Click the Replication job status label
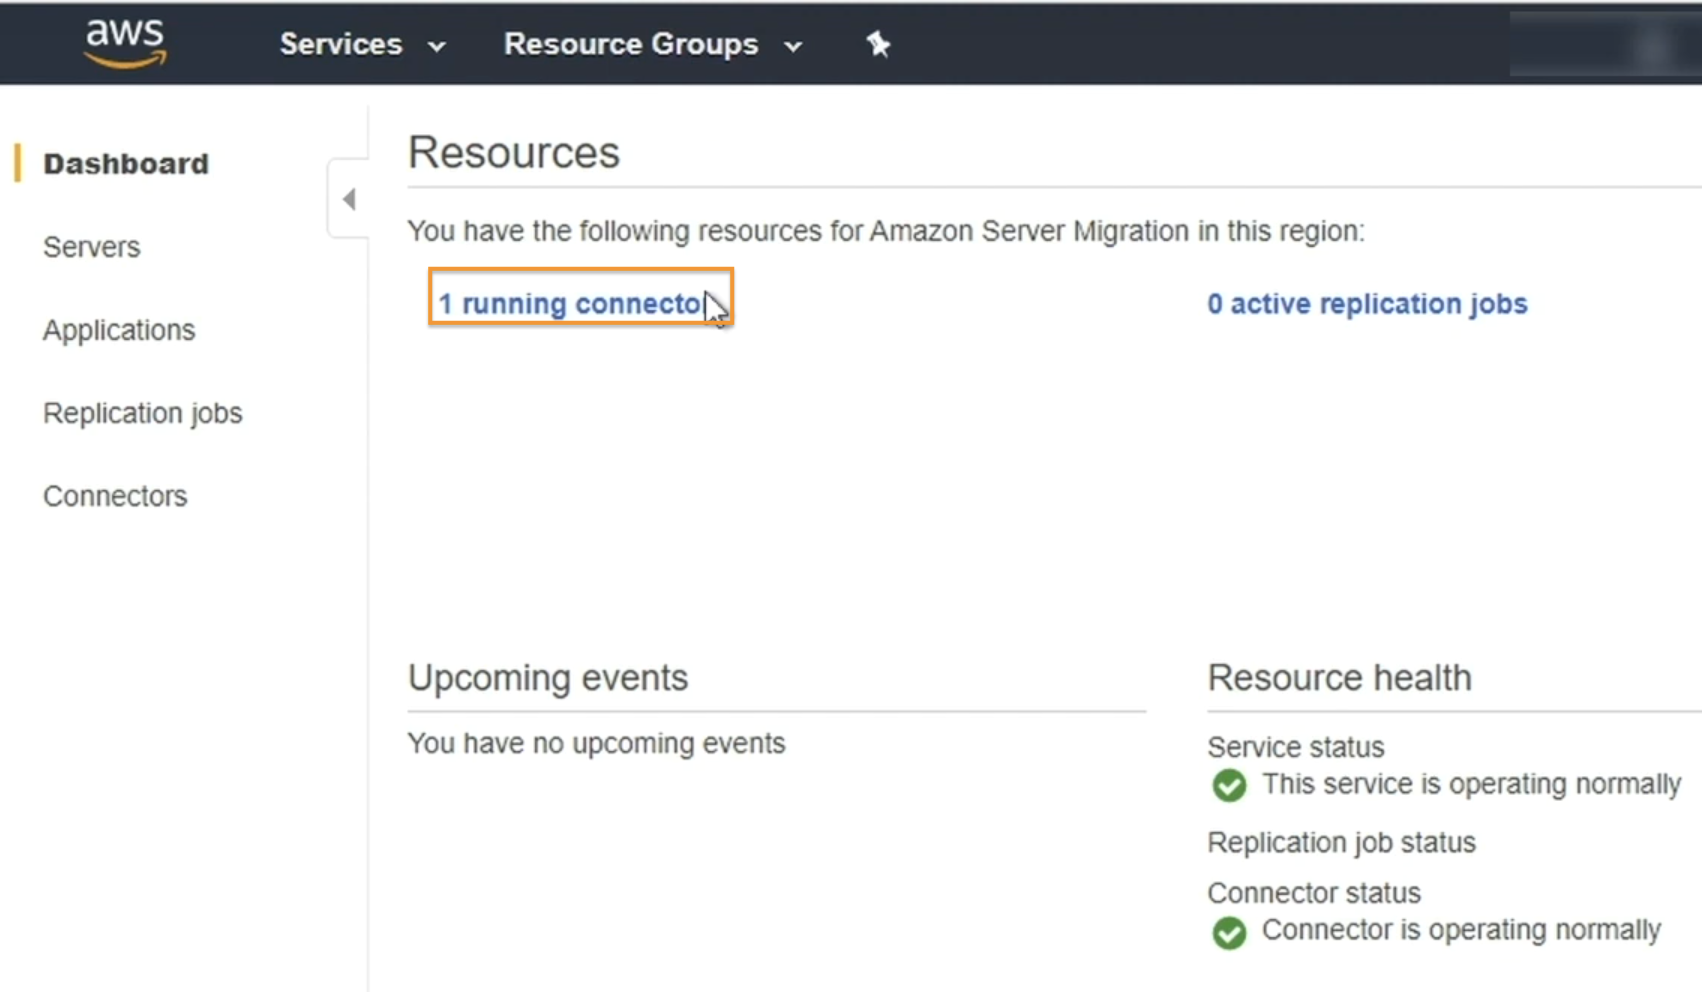The width and height of the screenshot is (1702, 992). click(x=1341, y=843)
